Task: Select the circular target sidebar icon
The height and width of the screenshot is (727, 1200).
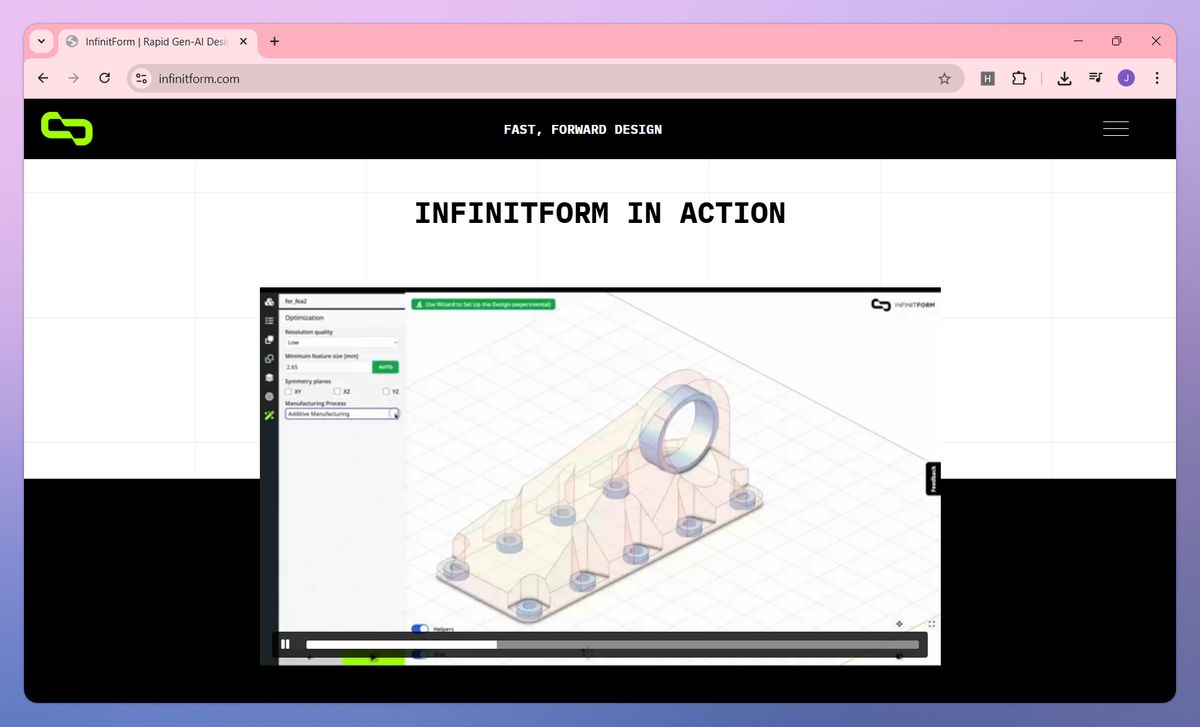Action: click(x=269, y=397)
